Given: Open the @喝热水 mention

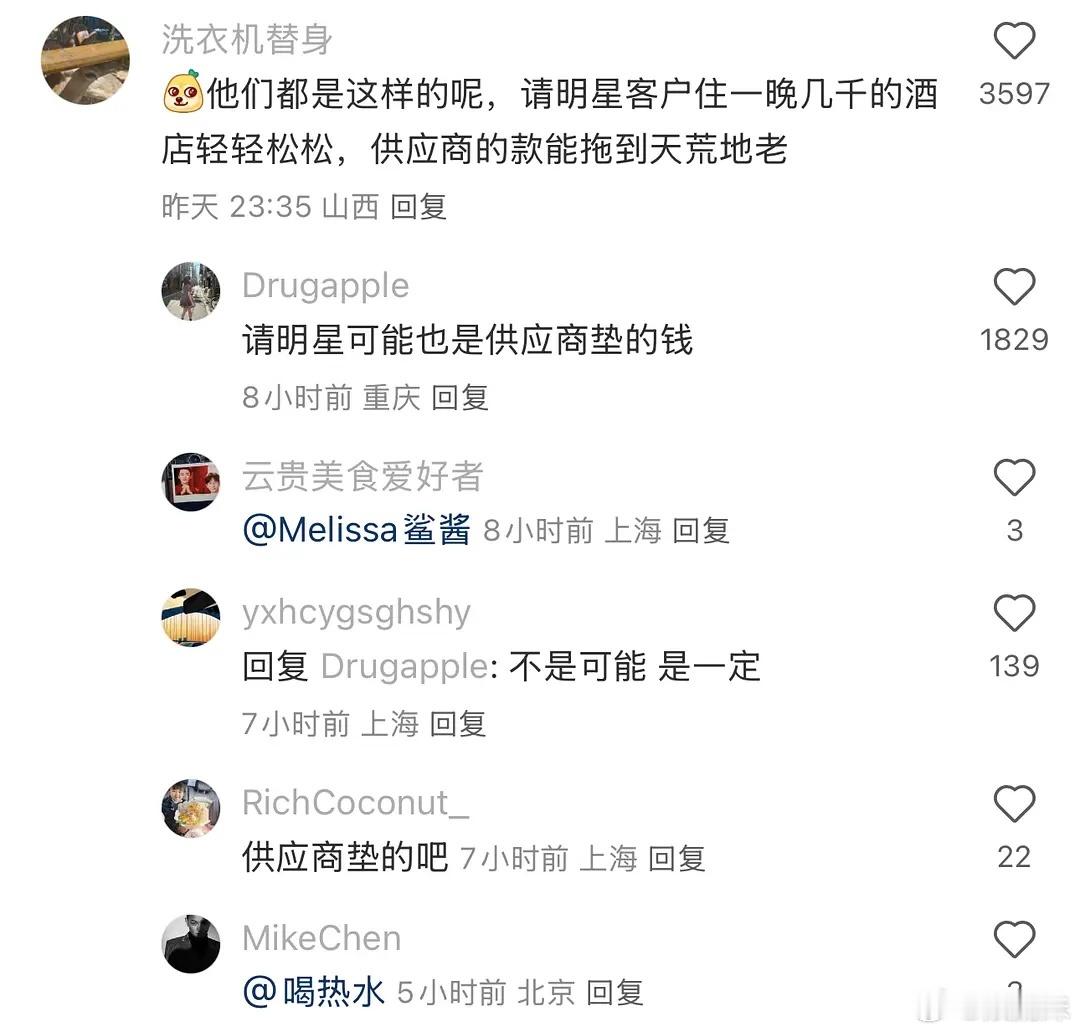Looking at the screenshot, I should coord(313,992).
